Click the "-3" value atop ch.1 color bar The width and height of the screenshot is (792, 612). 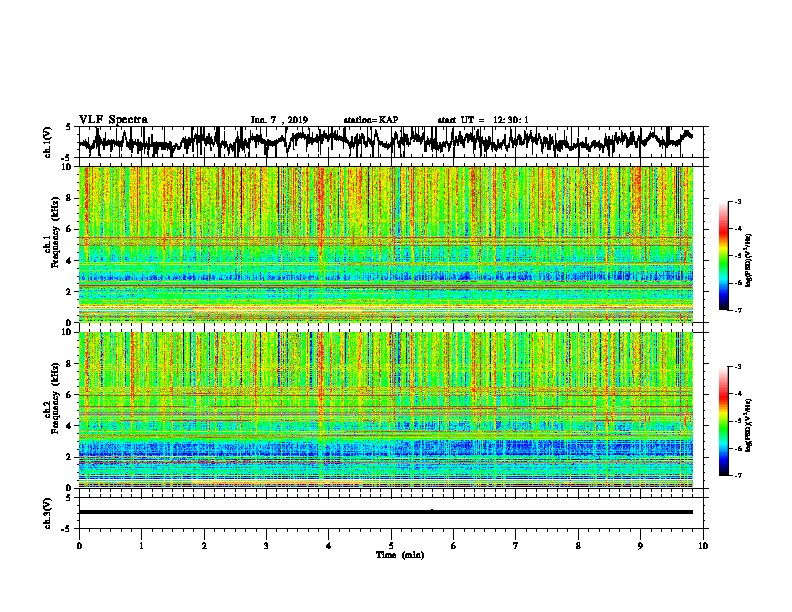737,201
